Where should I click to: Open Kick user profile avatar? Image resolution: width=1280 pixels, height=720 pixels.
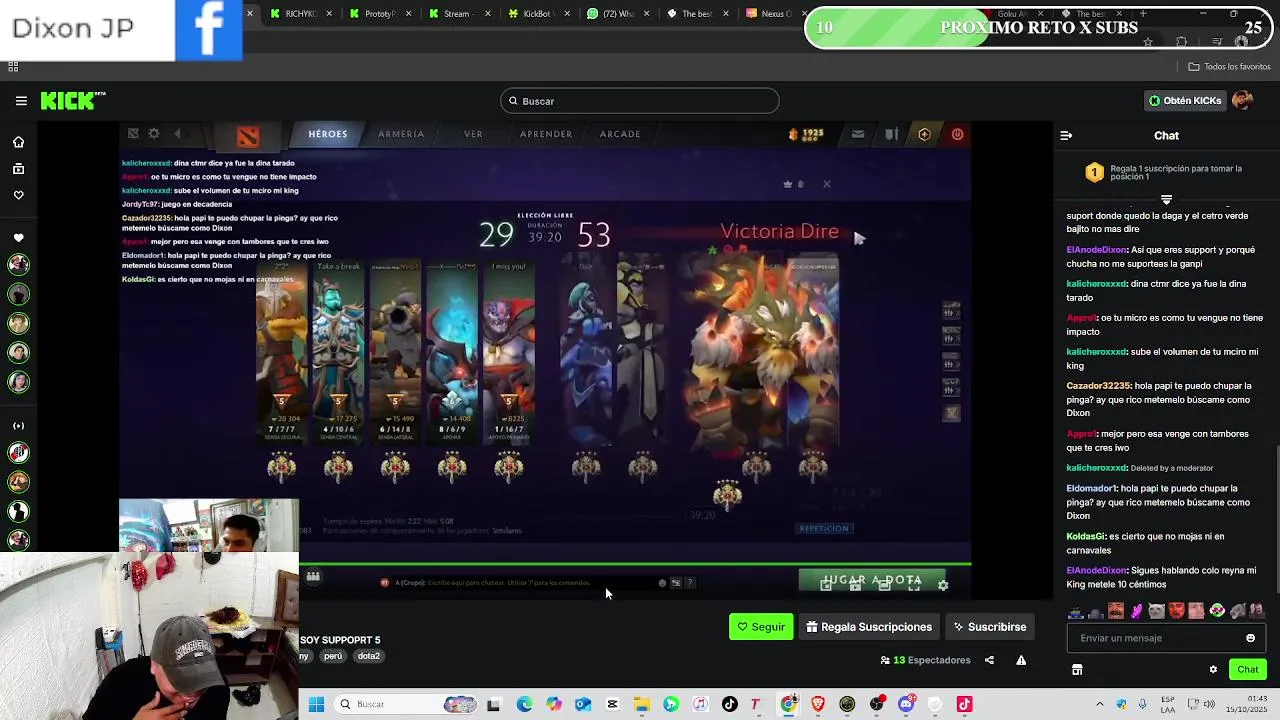click(1242, 100)
